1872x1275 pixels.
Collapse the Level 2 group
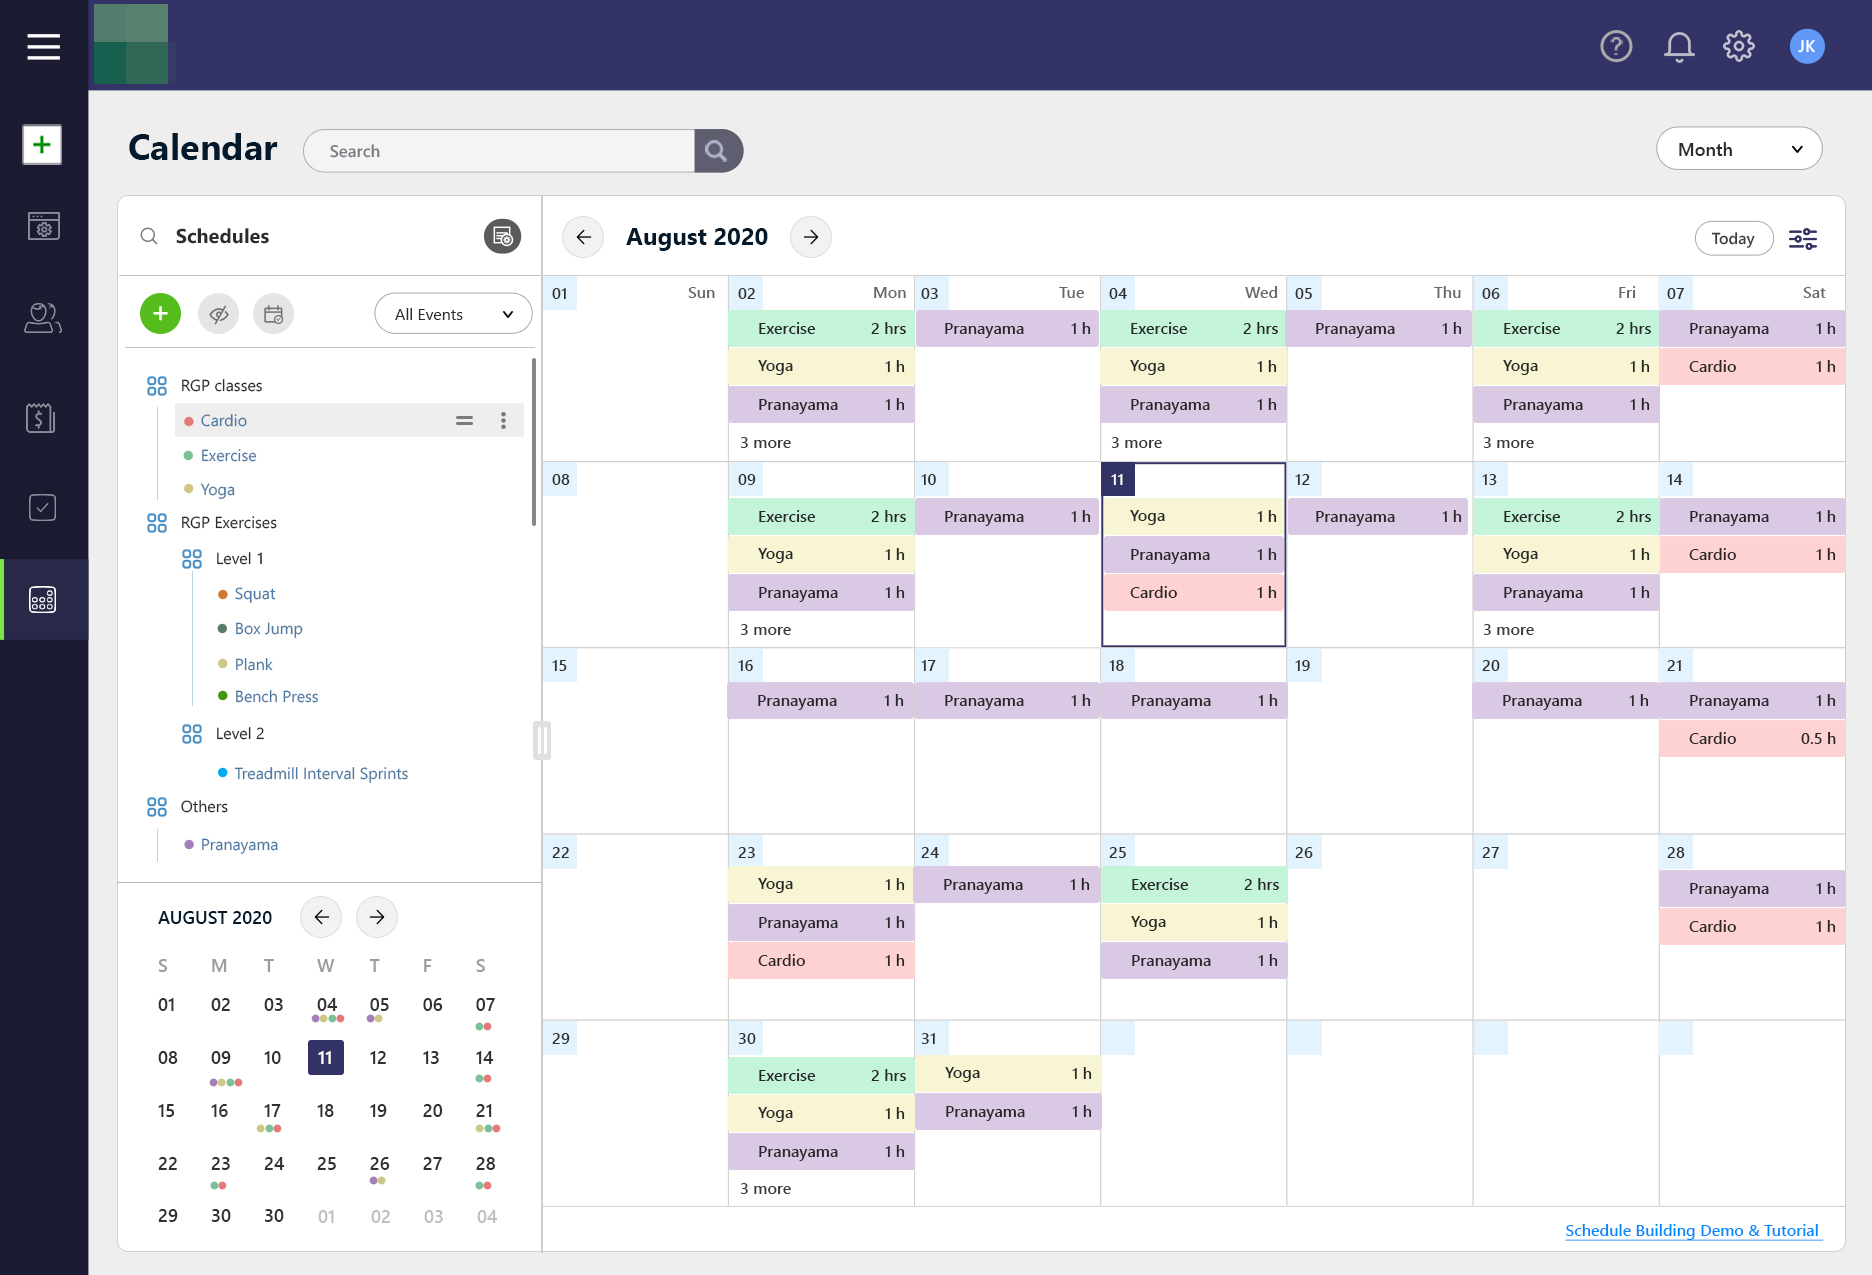pos(192,734)
